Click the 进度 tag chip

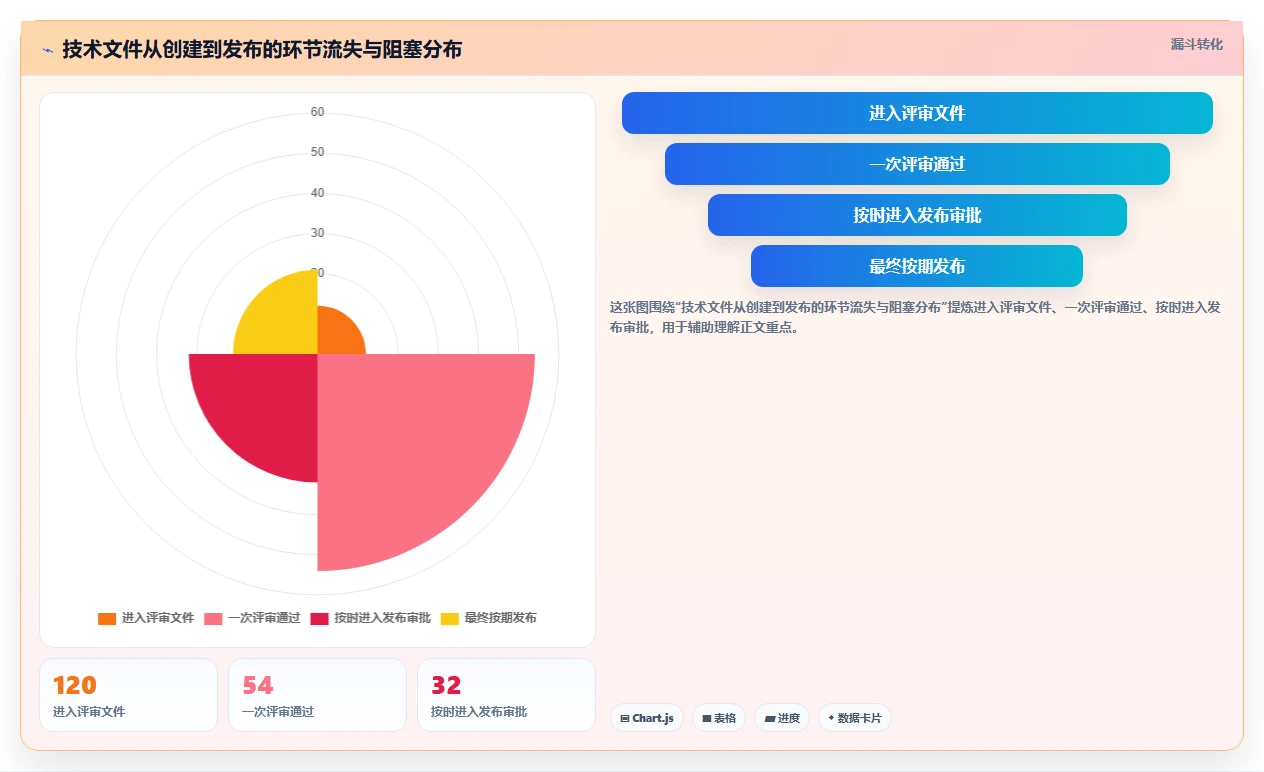coord(782,718)
